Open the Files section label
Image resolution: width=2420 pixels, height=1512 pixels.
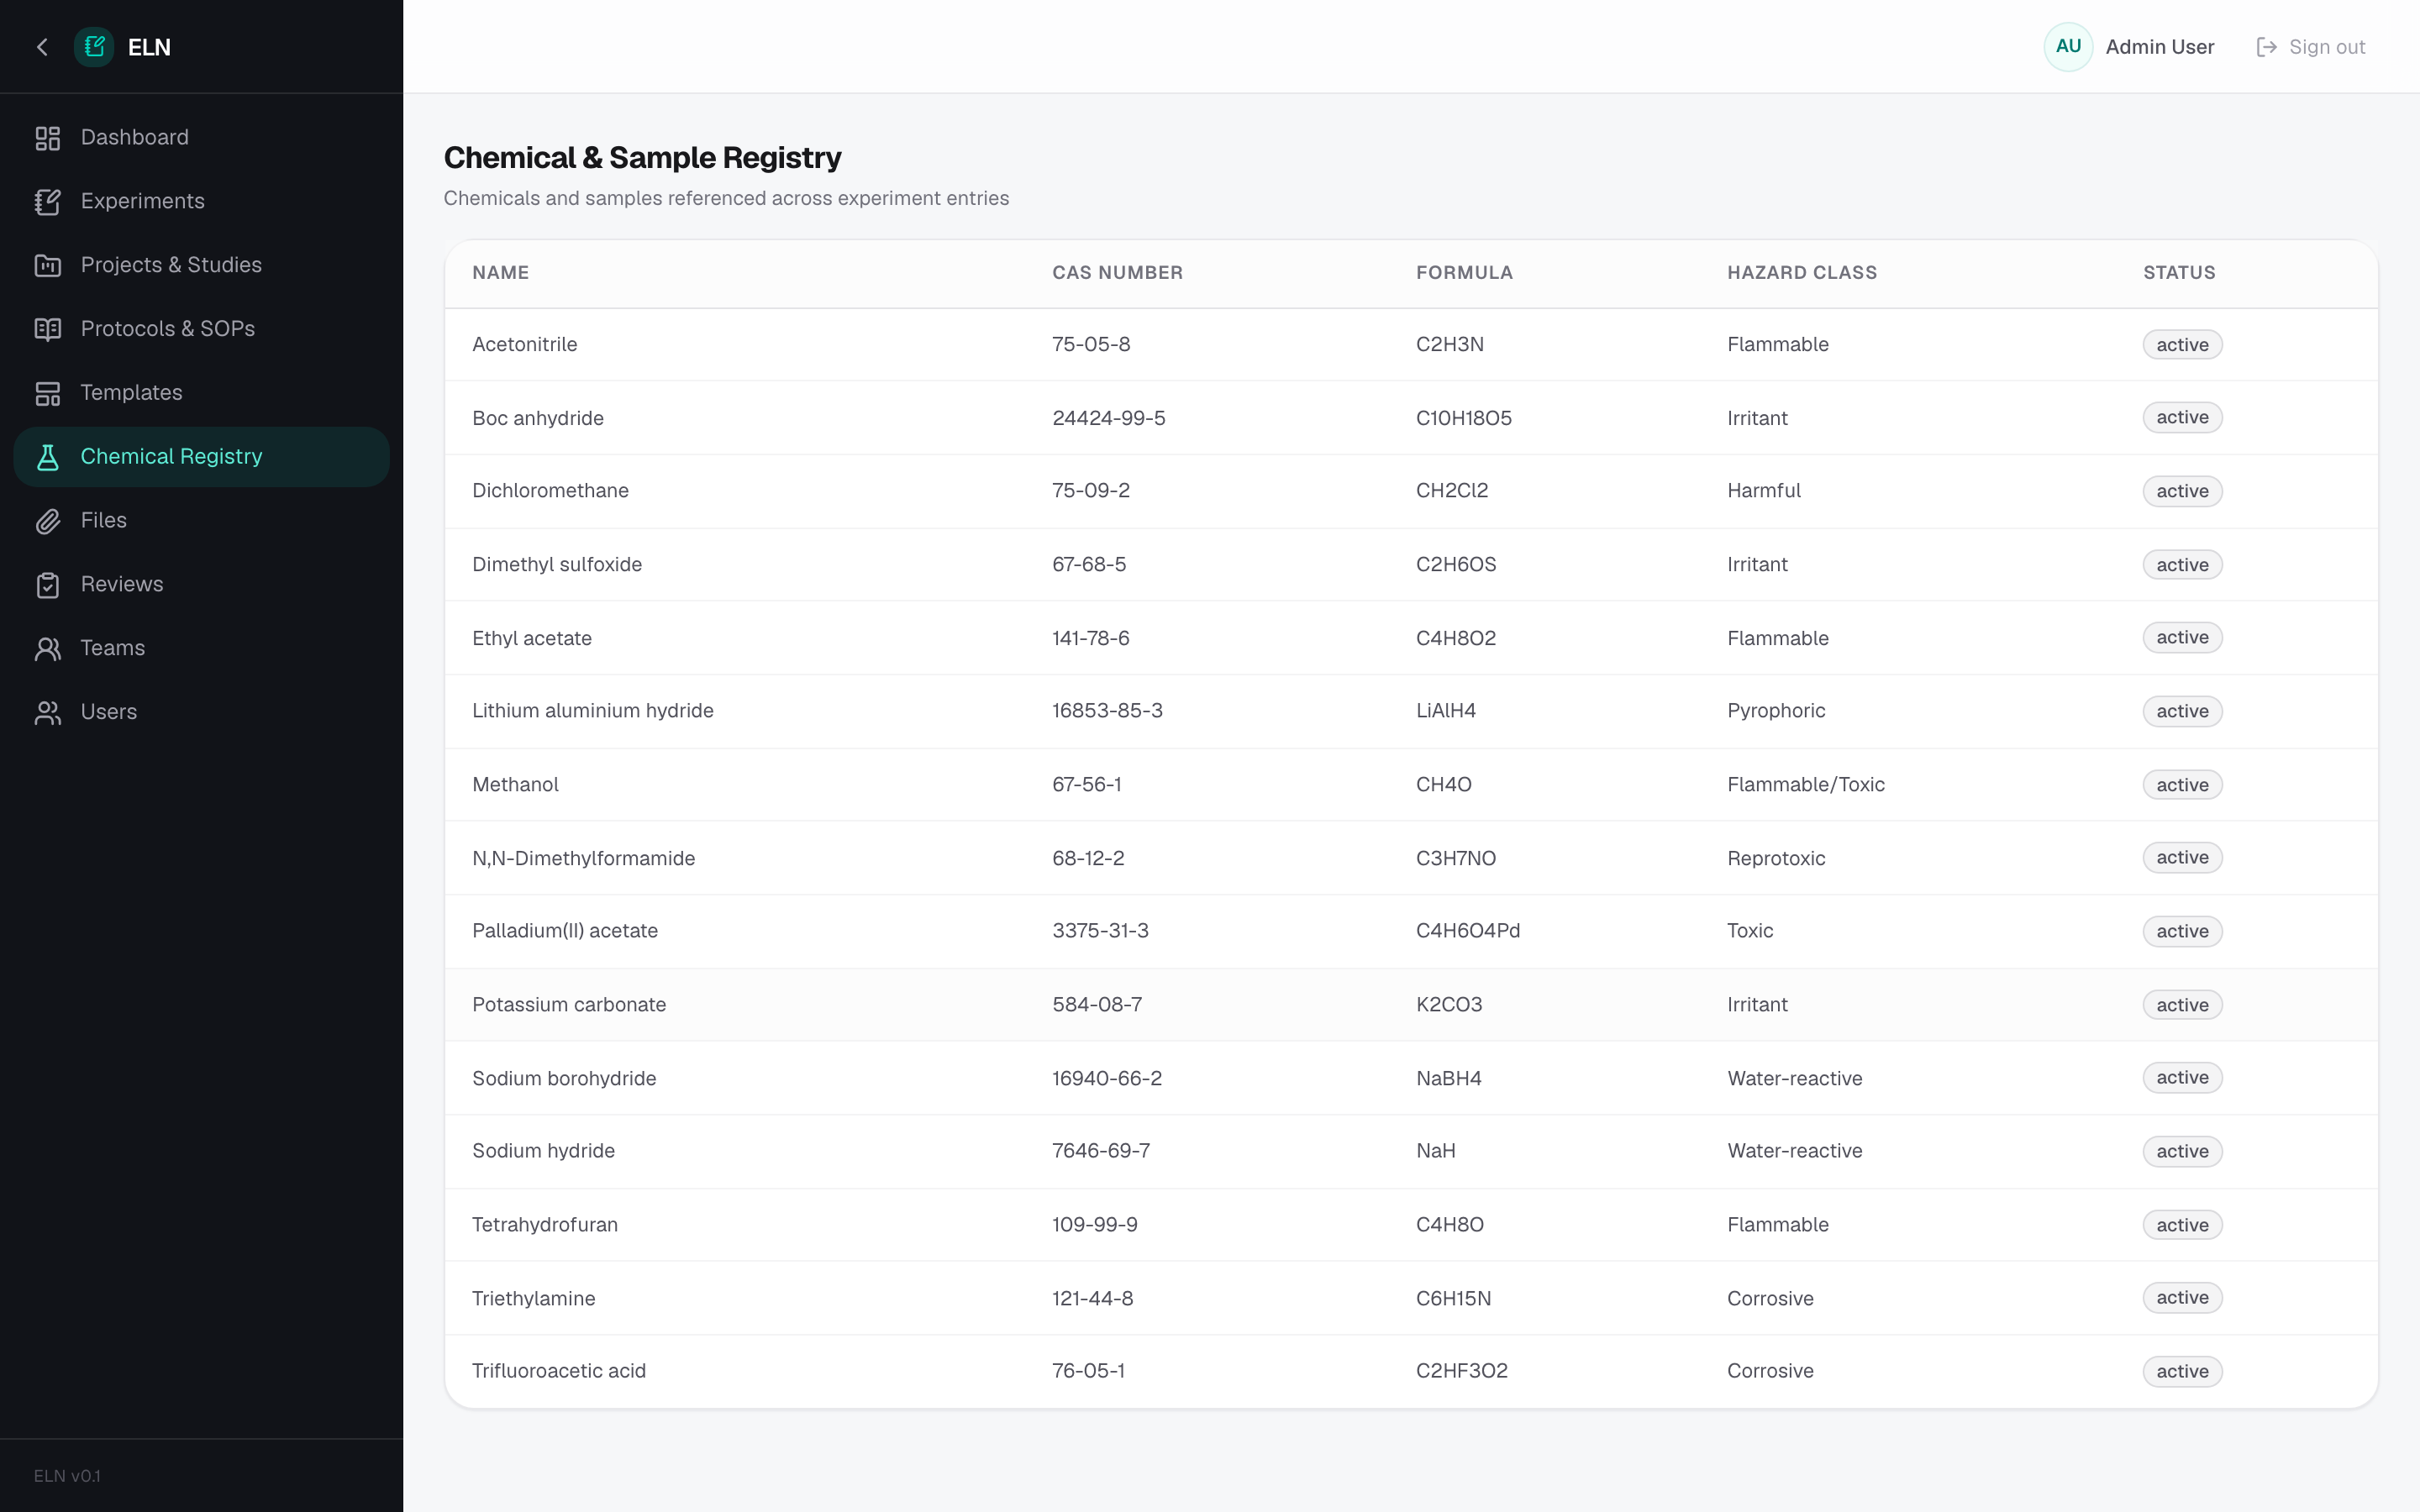(104, 521)
